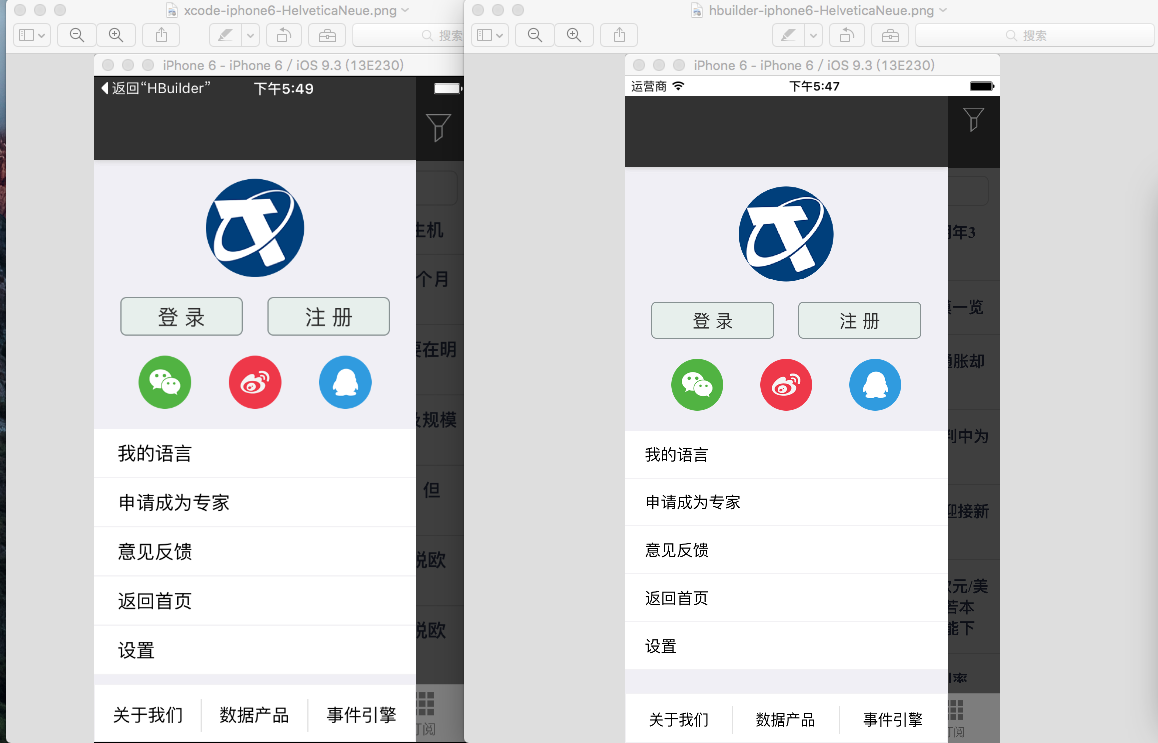The image size is (1158, 743).
Task: Click rotate button in xcode-iphone6 Preview window
Action: click(284, 35)
